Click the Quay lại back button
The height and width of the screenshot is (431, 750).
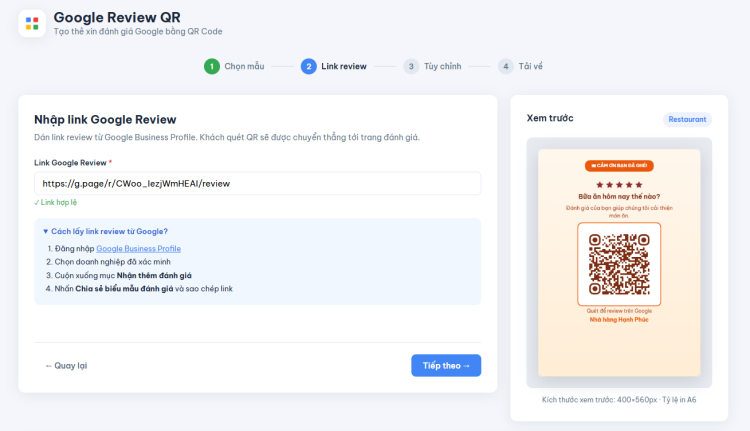click(66, 365)
